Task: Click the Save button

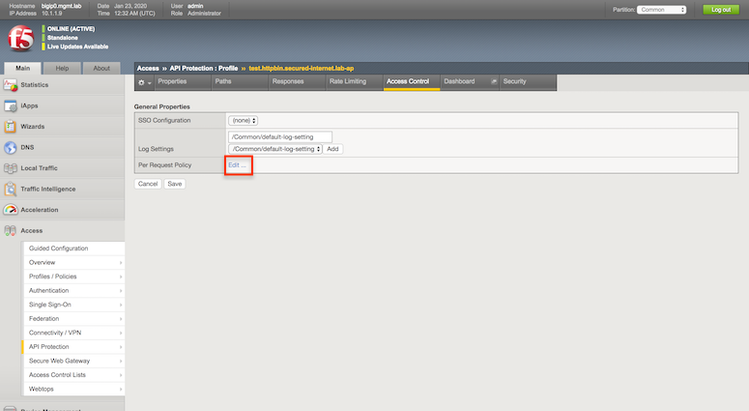Action: (175, 184)
